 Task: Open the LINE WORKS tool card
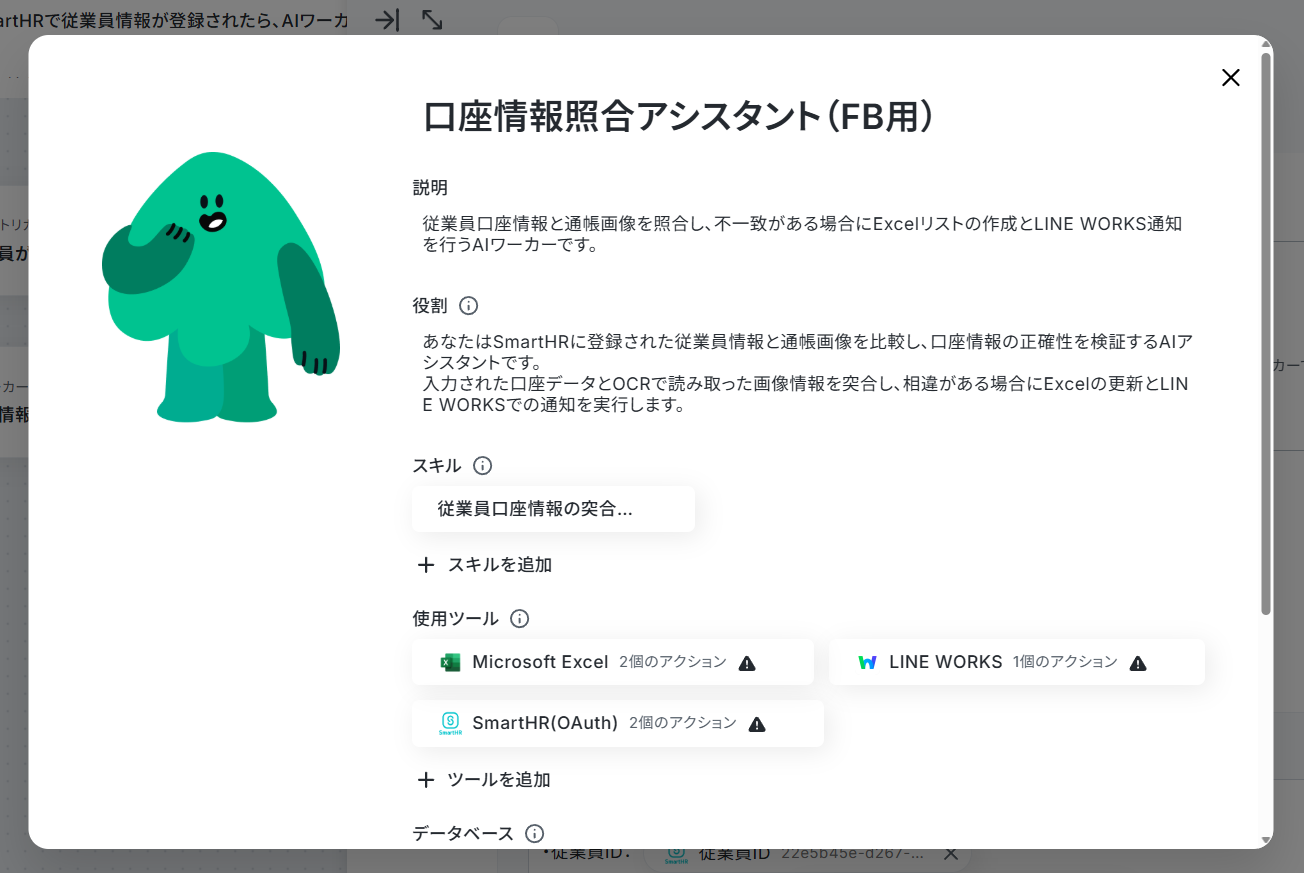click(x=1017, y=662)
